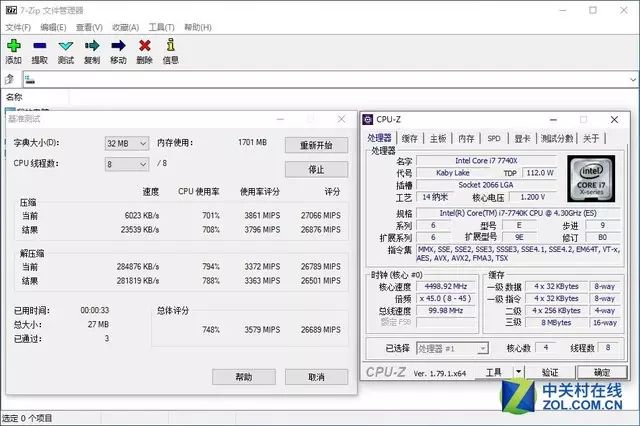Click the 选定 0 个项目 status bar text
Screen dimensions: 640x426
click(x=27, y=418)
